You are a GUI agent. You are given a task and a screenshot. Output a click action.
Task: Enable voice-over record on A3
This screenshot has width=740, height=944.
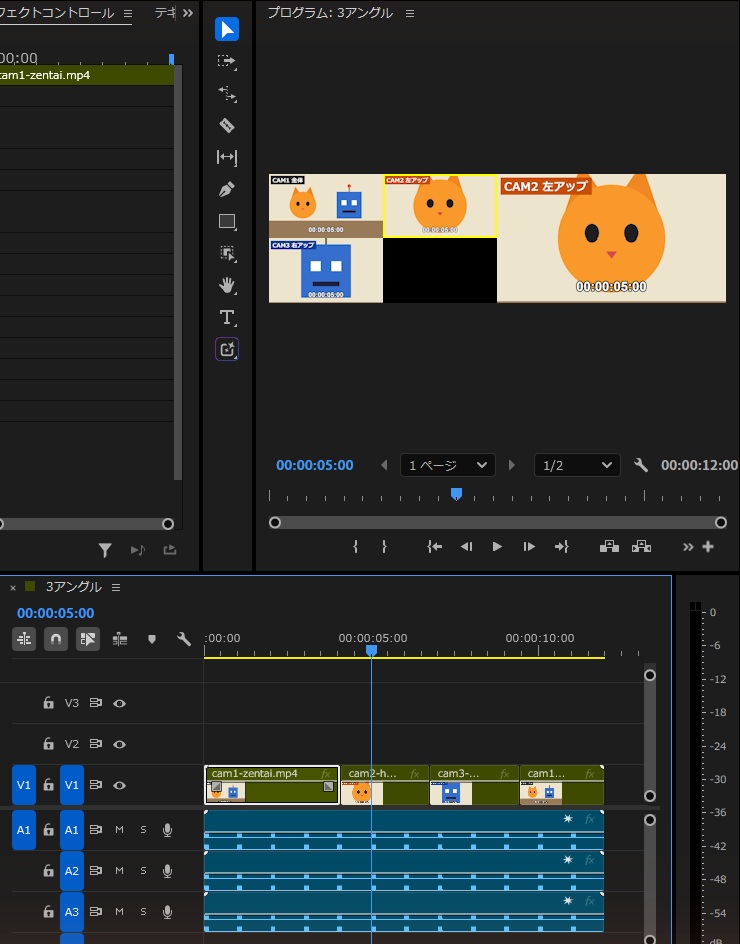(x=167, y=911)
